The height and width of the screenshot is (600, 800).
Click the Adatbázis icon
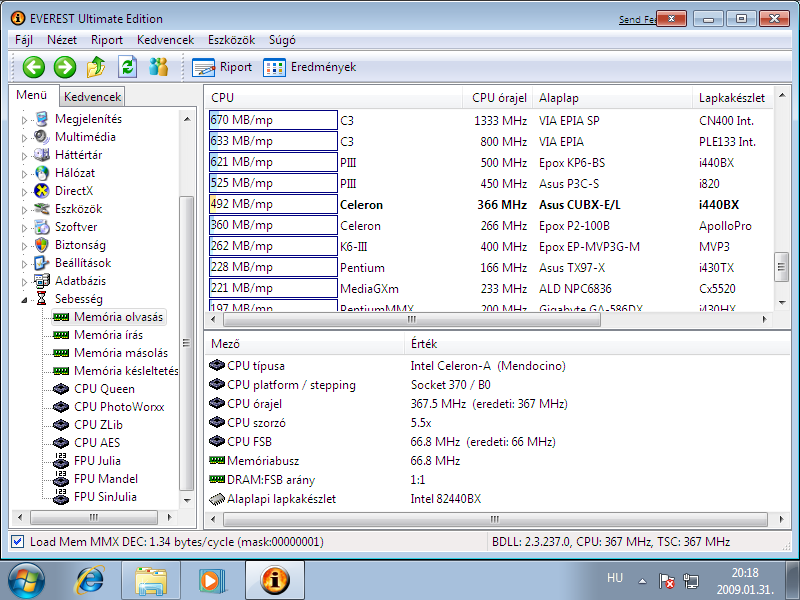point(42,281)
